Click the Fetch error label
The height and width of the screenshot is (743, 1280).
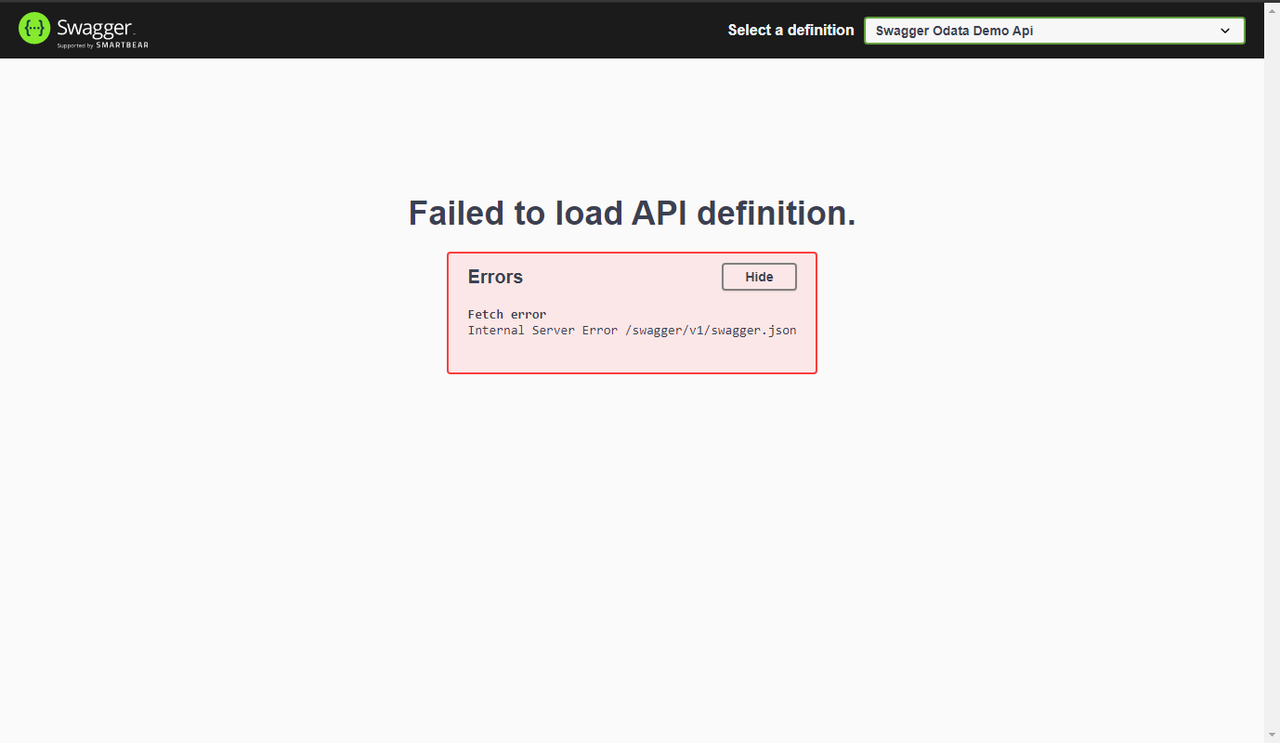(x=506, y=314)
